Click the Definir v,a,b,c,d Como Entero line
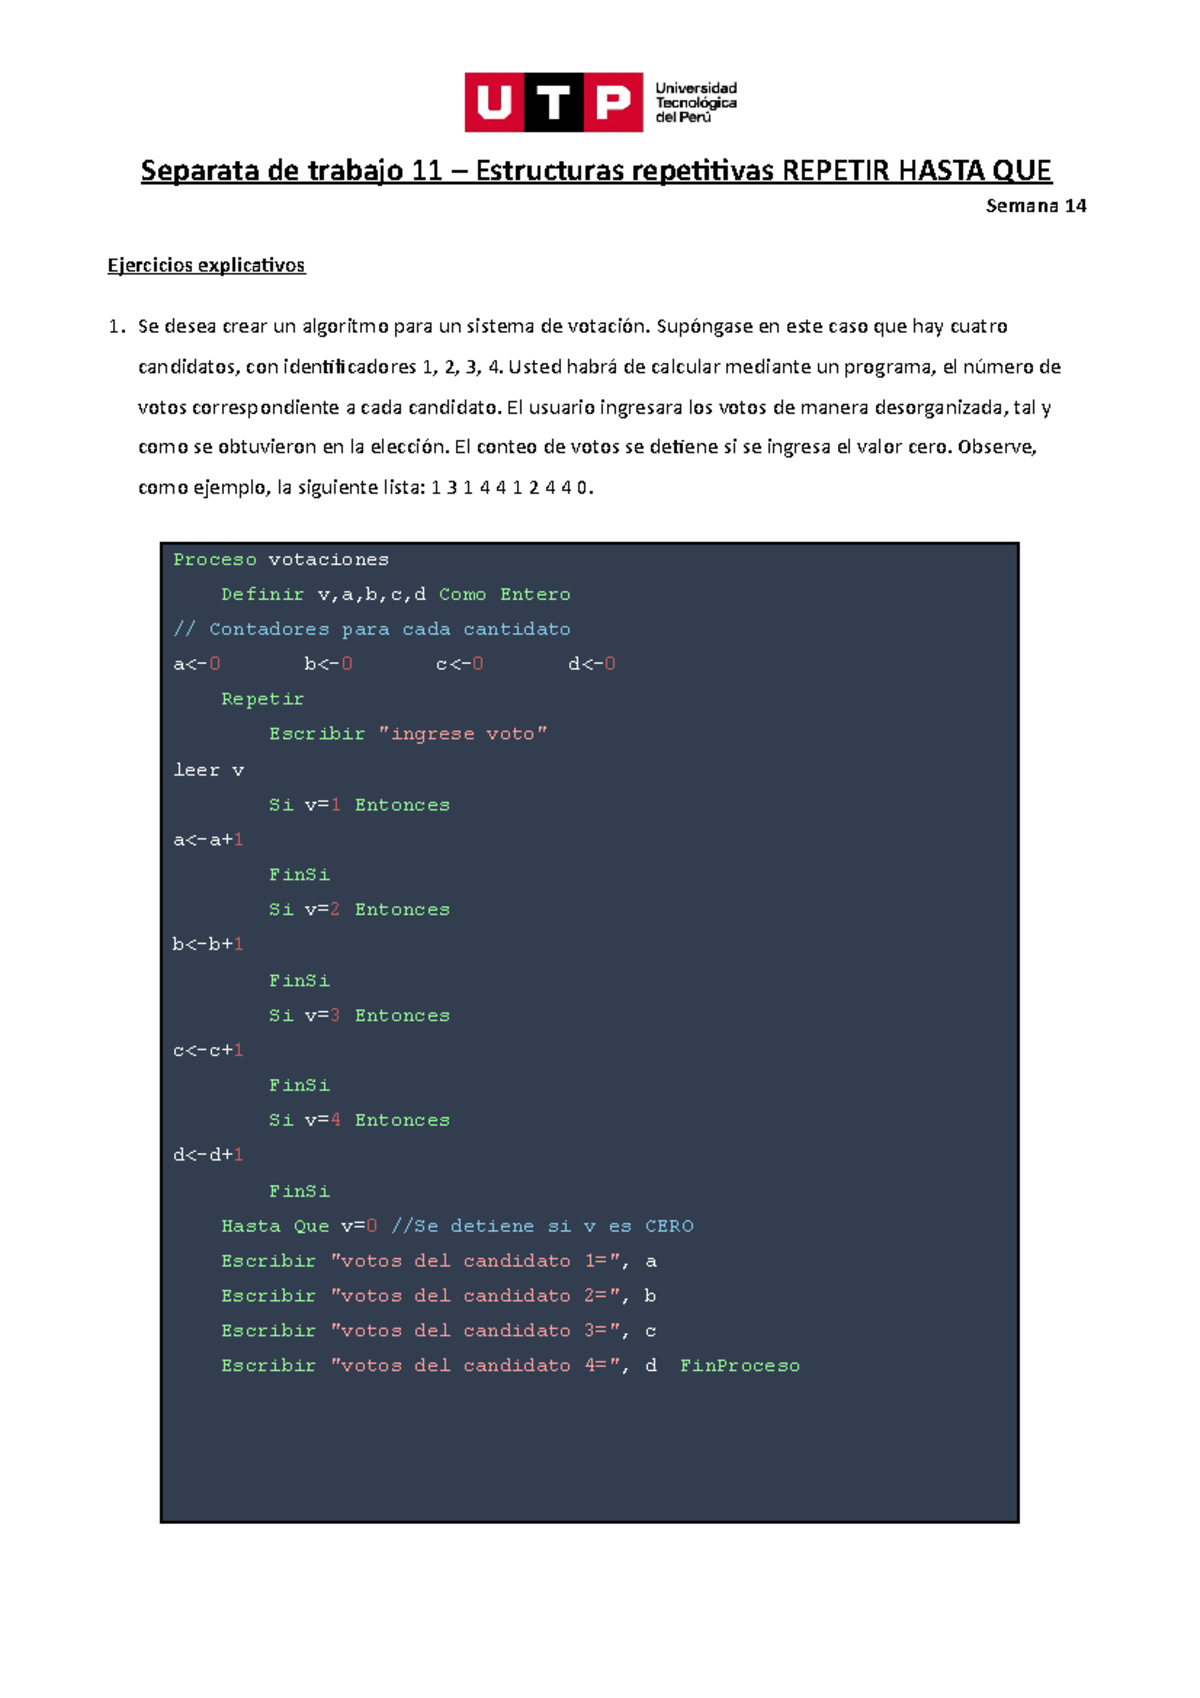 pos(395,595)
